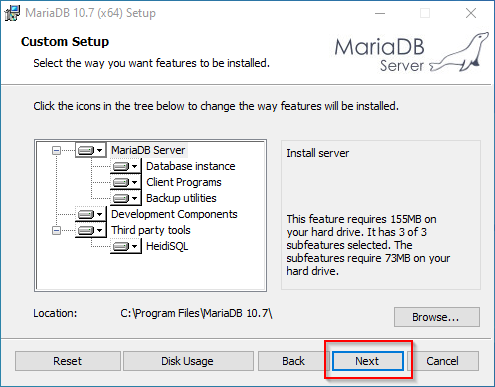Image resolution: width=495 pixels, height=387 pixels.
Task: Open Disk Usage dialog
Action: coord(188,361)
